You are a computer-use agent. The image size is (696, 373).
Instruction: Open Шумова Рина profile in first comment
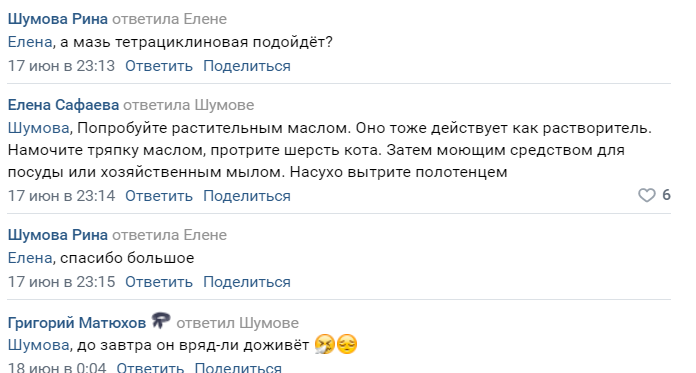pos(58,19)
